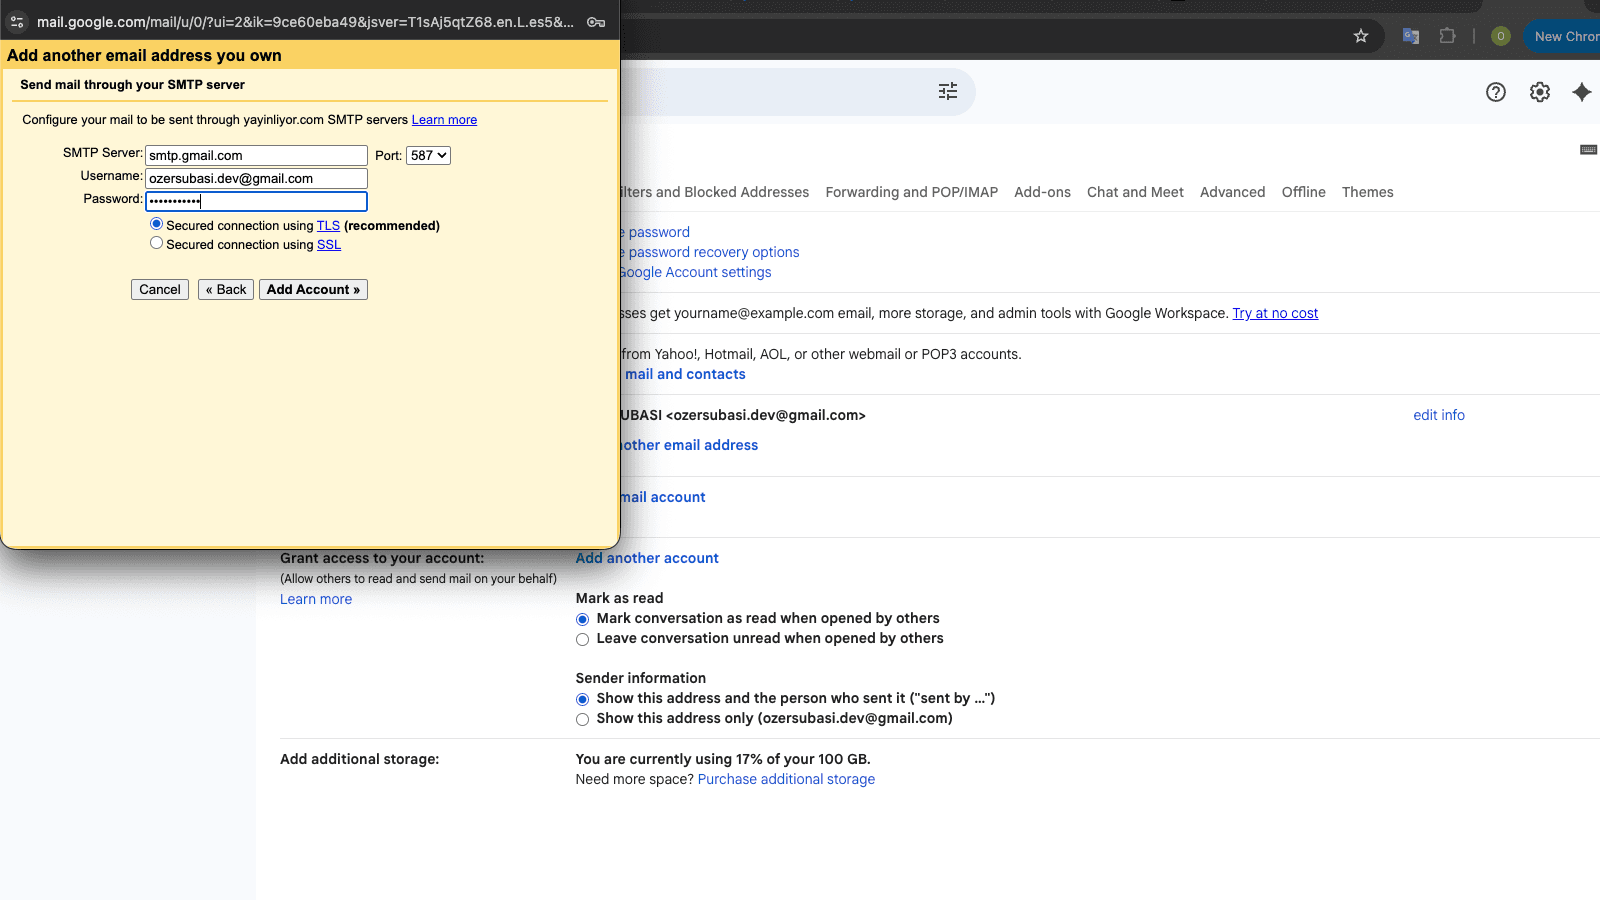The image size is (1600, 900).
Task: Click the Gemini sparkle icon
Action: tap(1581, 92)
